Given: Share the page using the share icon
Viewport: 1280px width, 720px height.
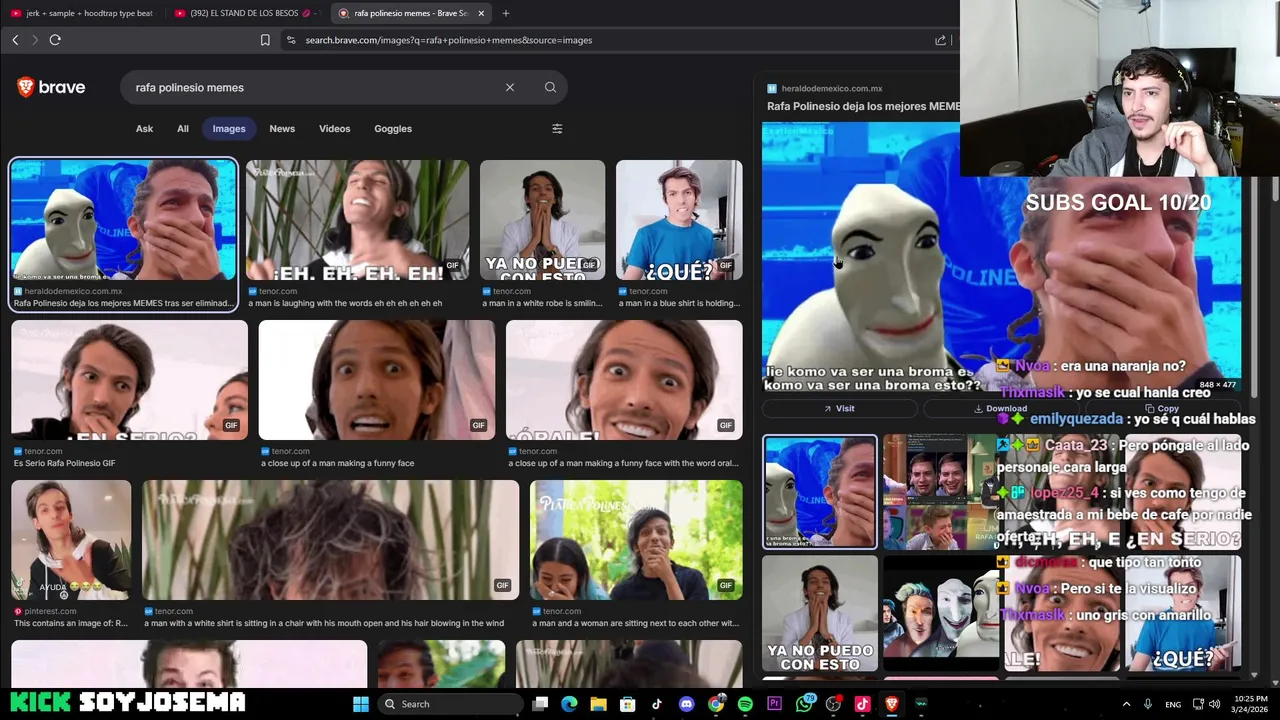Looking at the screenshot, I should pyautogui.click(x=940, y=40).
